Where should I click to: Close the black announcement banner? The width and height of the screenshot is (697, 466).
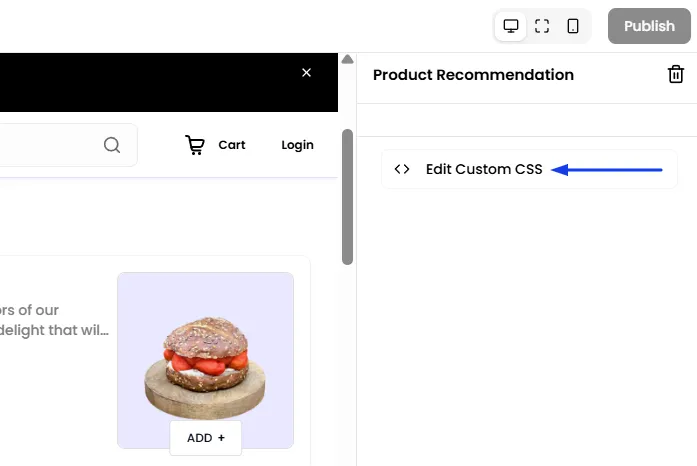point(306,72)
